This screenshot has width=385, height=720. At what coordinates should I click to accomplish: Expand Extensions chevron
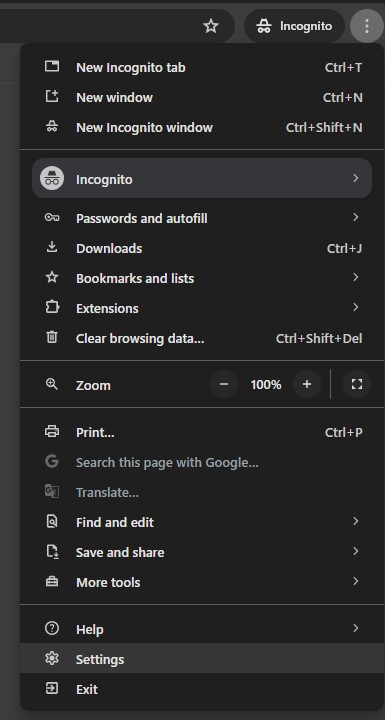(356, 307)
